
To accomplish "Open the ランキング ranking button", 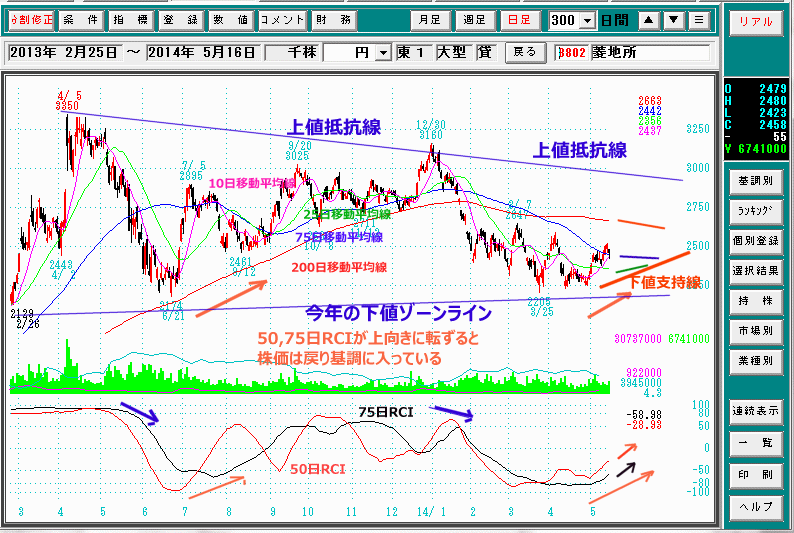I will point(756,211).
